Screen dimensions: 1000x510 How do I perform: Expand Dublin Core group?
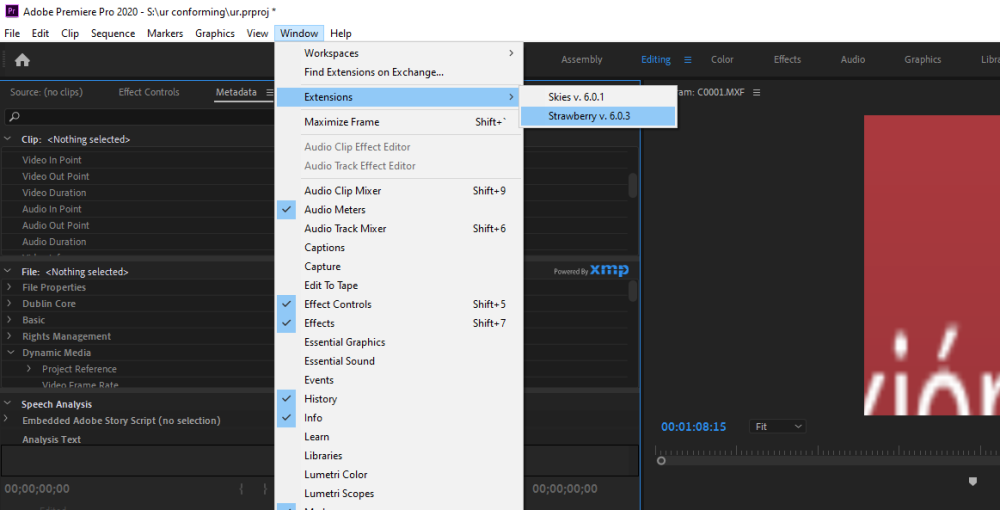(9, 303)
